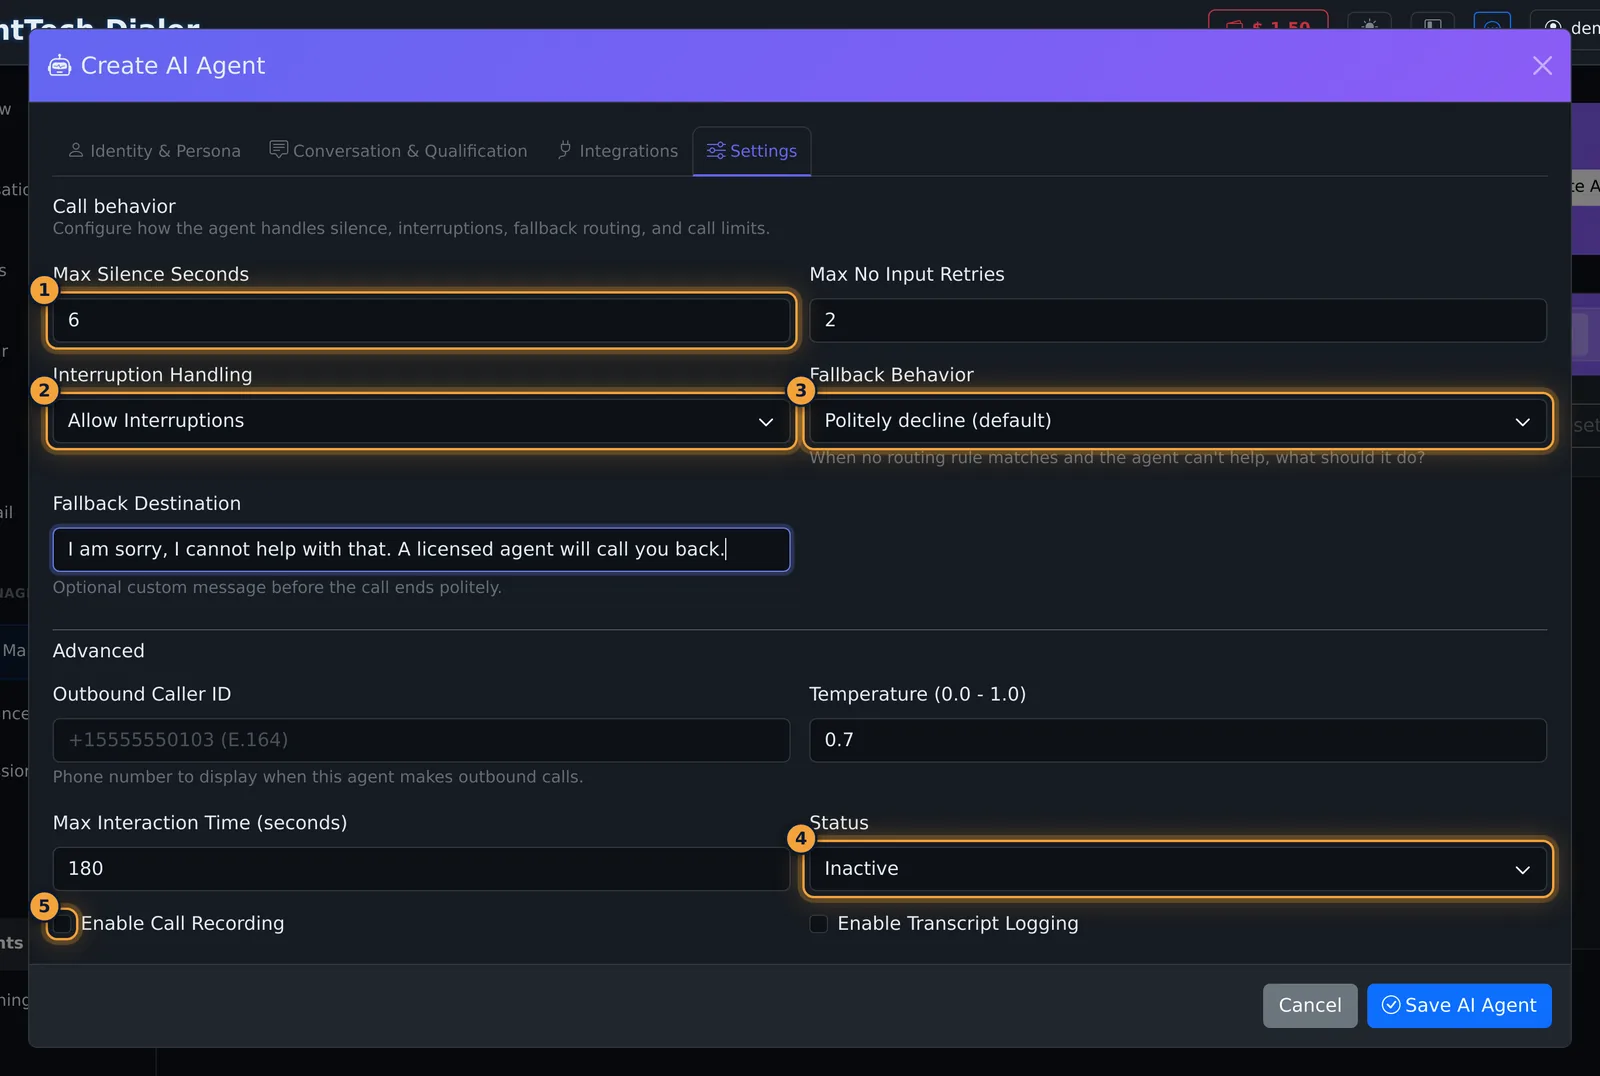
Task: Click the sliders icon on Settings tab
Action: tap(716, 151)
